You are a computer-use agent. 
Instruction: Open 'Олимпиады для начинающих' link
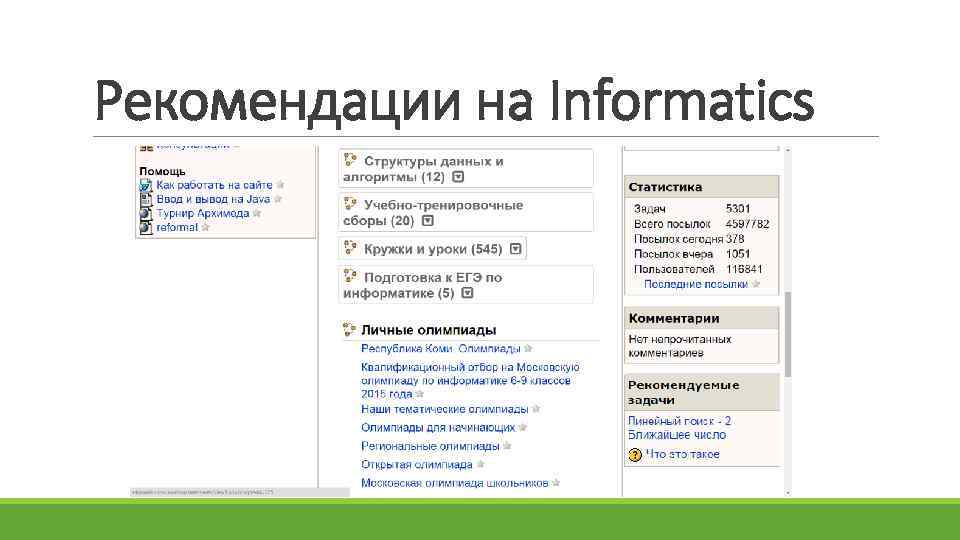438,427
